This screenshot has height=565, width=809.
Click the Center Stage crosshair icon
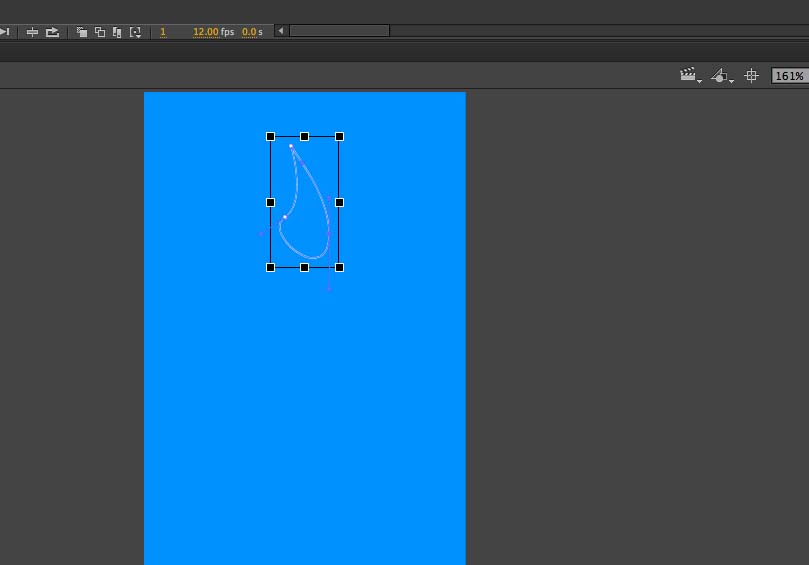pos(751,76)
